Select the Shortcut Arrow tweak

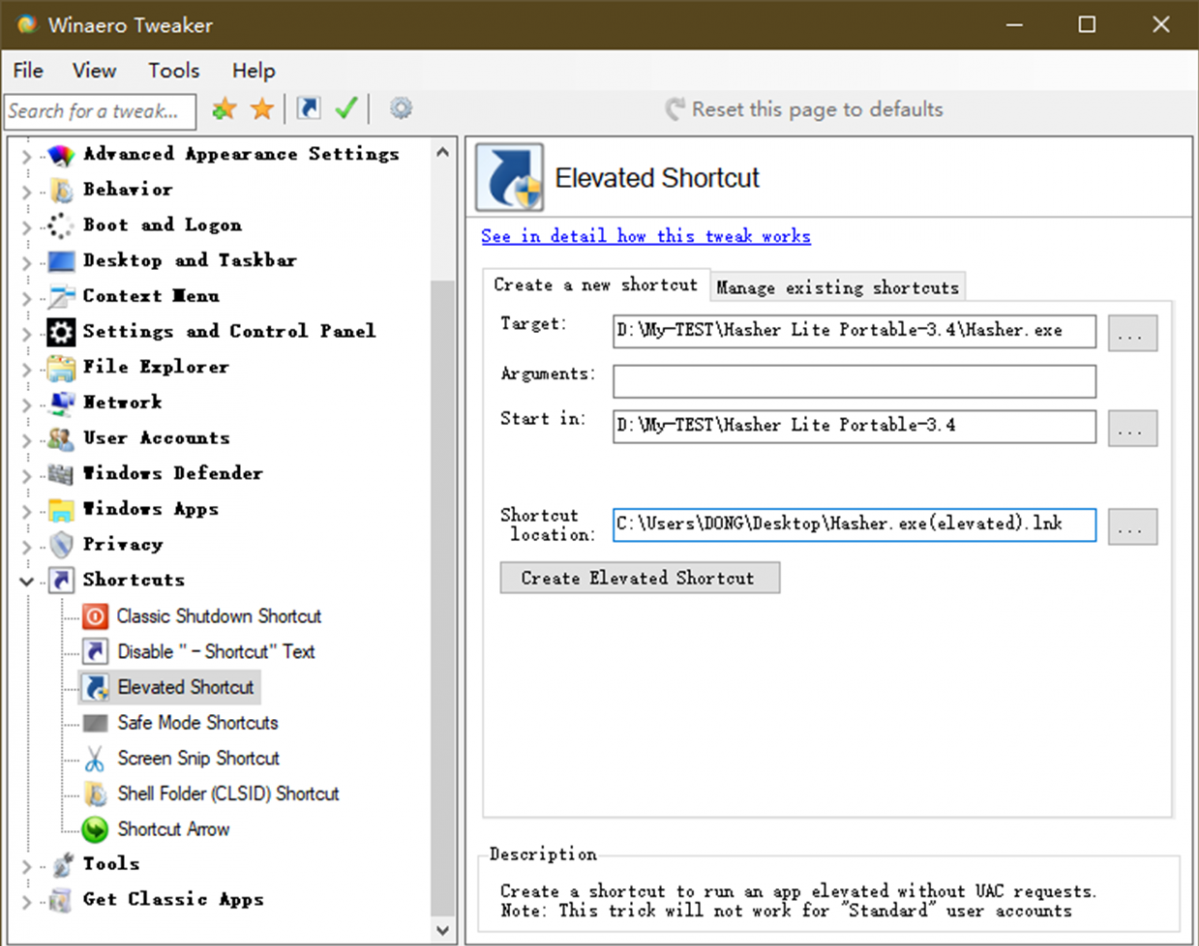tap(173, 829)
